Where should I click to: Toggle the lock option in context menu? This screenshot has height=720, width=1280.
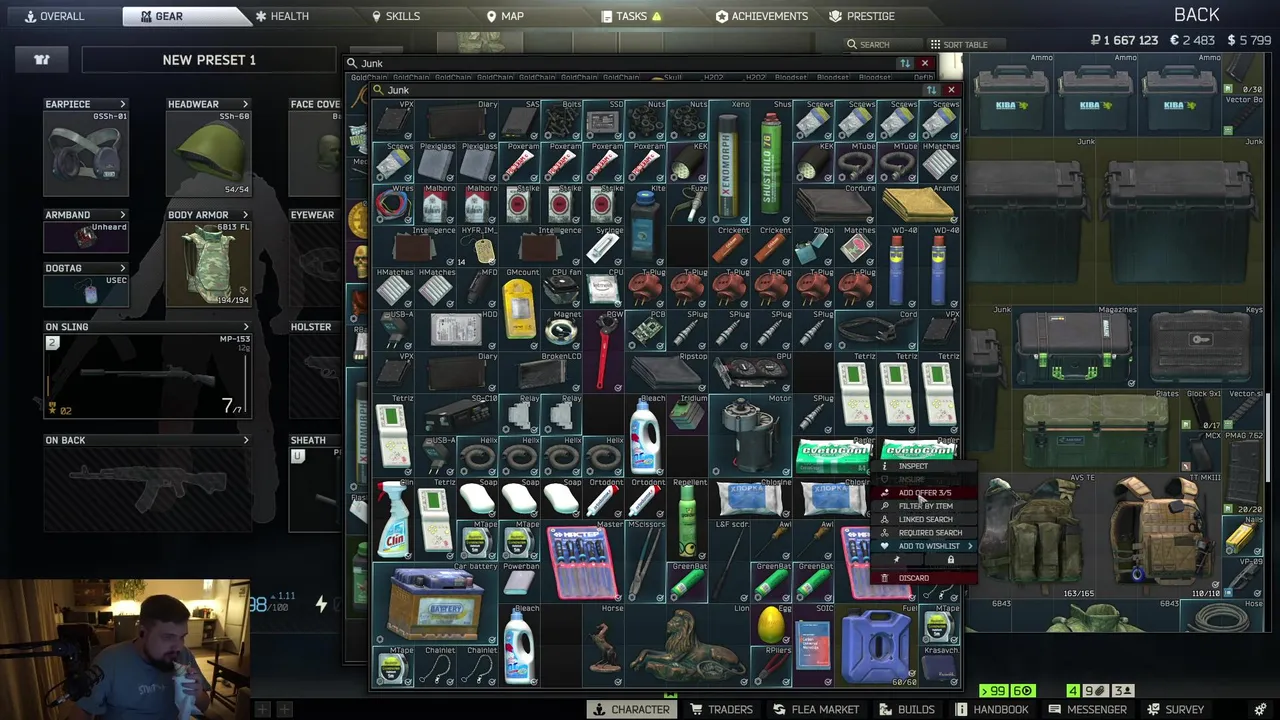click(950, 560)
